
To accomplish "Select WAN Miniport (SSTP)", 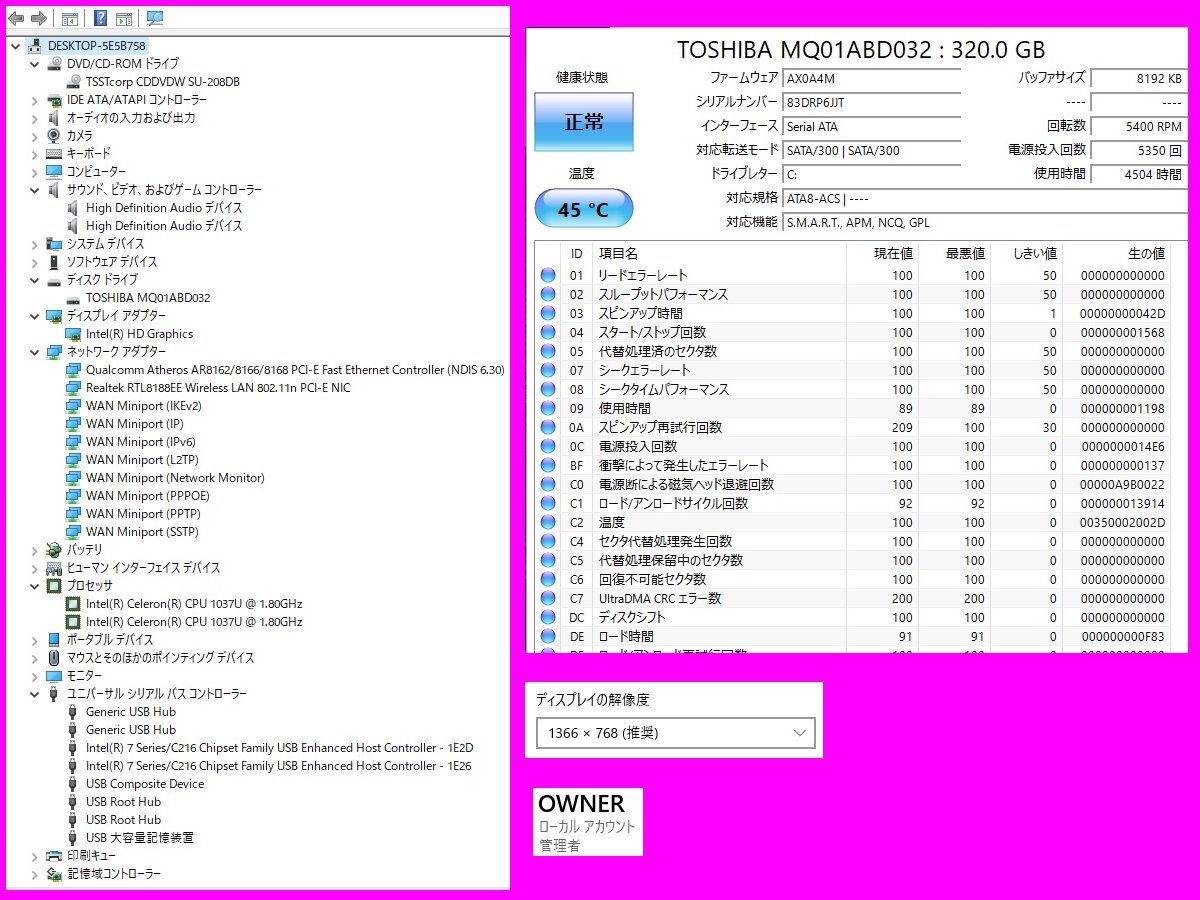I will pos(141,531).
